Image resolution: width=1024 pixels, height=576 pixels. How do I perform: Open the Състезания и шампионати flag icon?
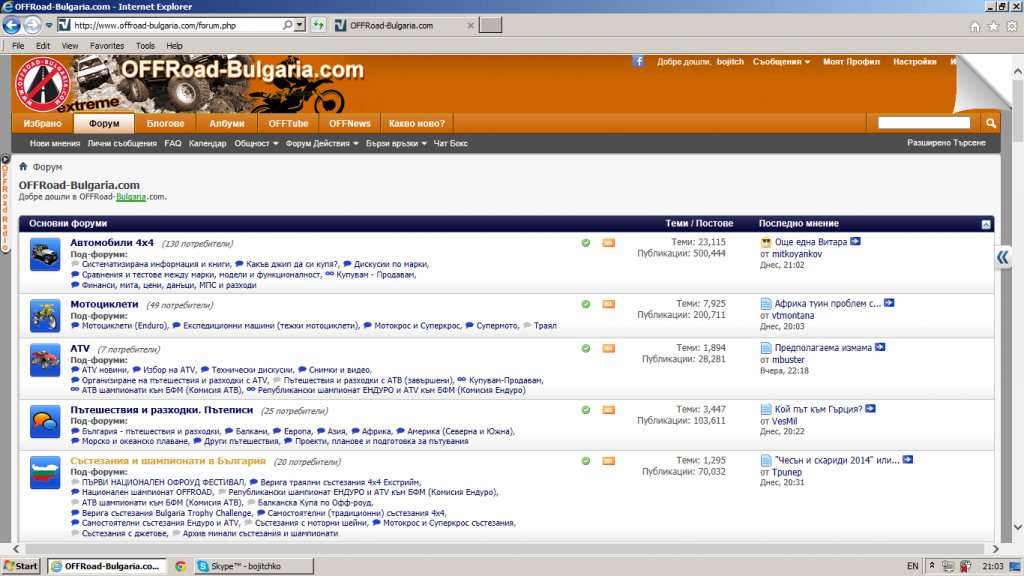tap(45, 473)
